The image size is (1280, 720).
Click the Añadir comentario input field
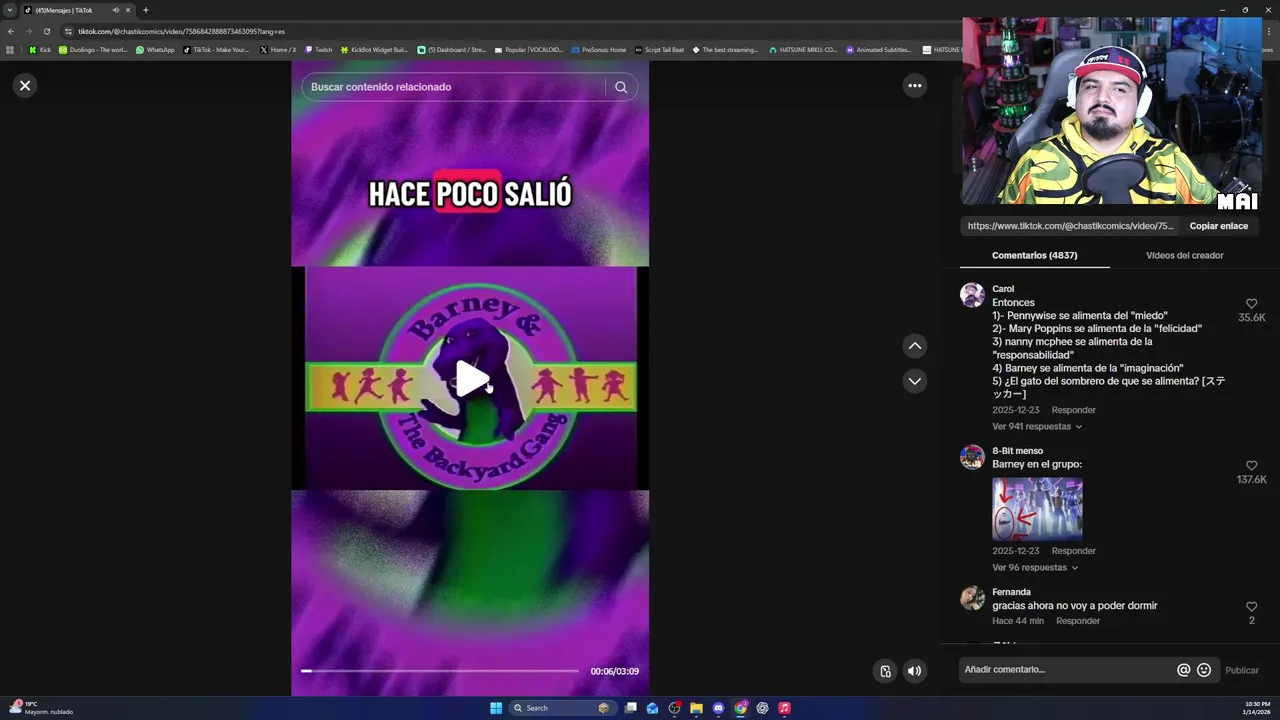coord(1067,670)
